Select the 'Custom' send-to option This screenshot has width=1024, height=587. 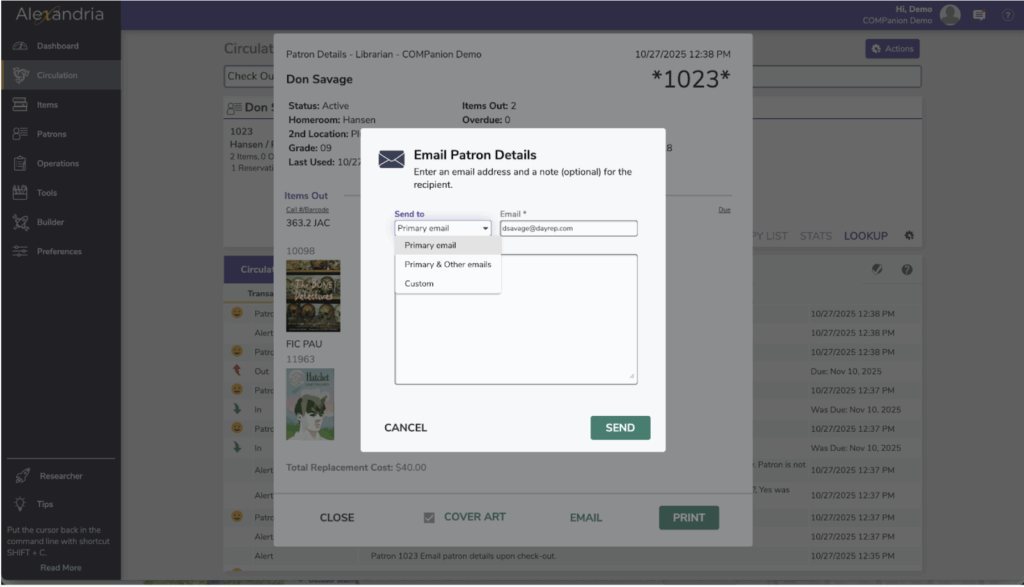[x=419, y=284]
